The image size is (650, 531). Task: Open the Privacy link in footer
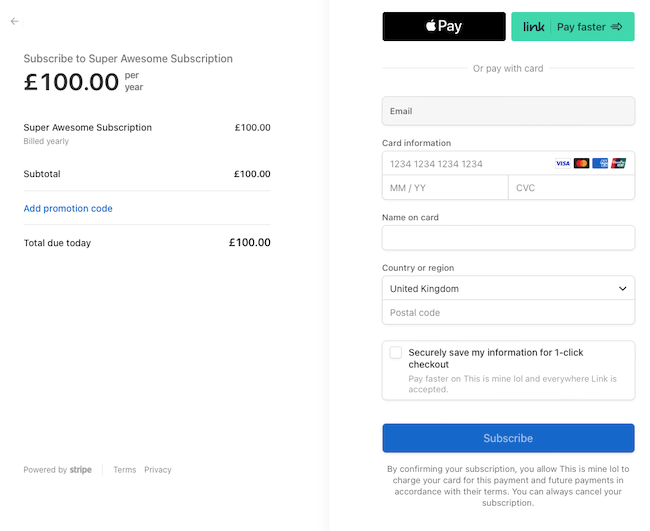coord(158,470)
